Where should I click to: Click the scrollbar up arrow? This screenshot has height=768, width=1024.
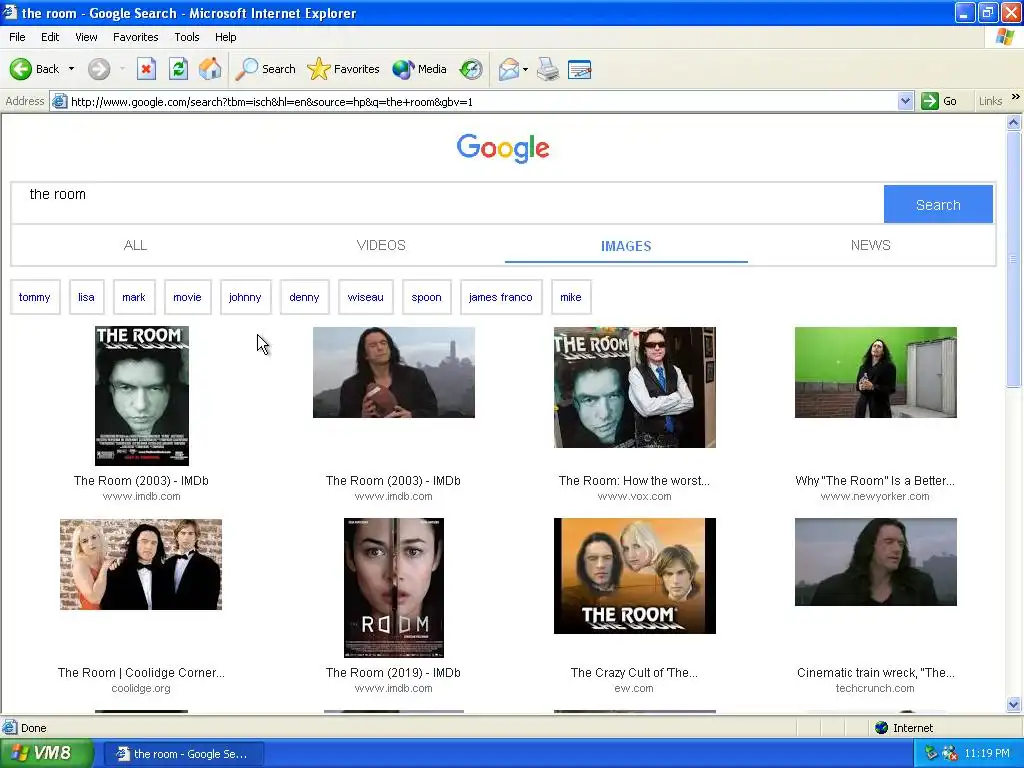pyautogui.click(x=1014, y=122)
